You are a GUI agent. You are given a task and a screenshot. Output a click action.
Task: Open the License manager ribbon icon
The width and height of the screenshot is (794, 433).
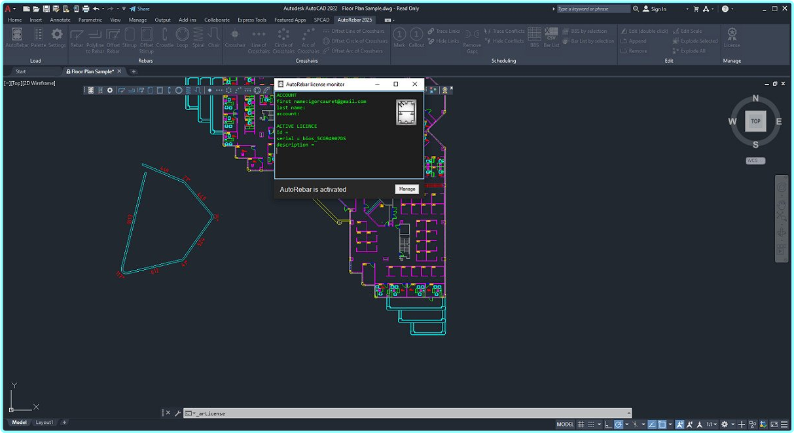click(x=732, y=37)
